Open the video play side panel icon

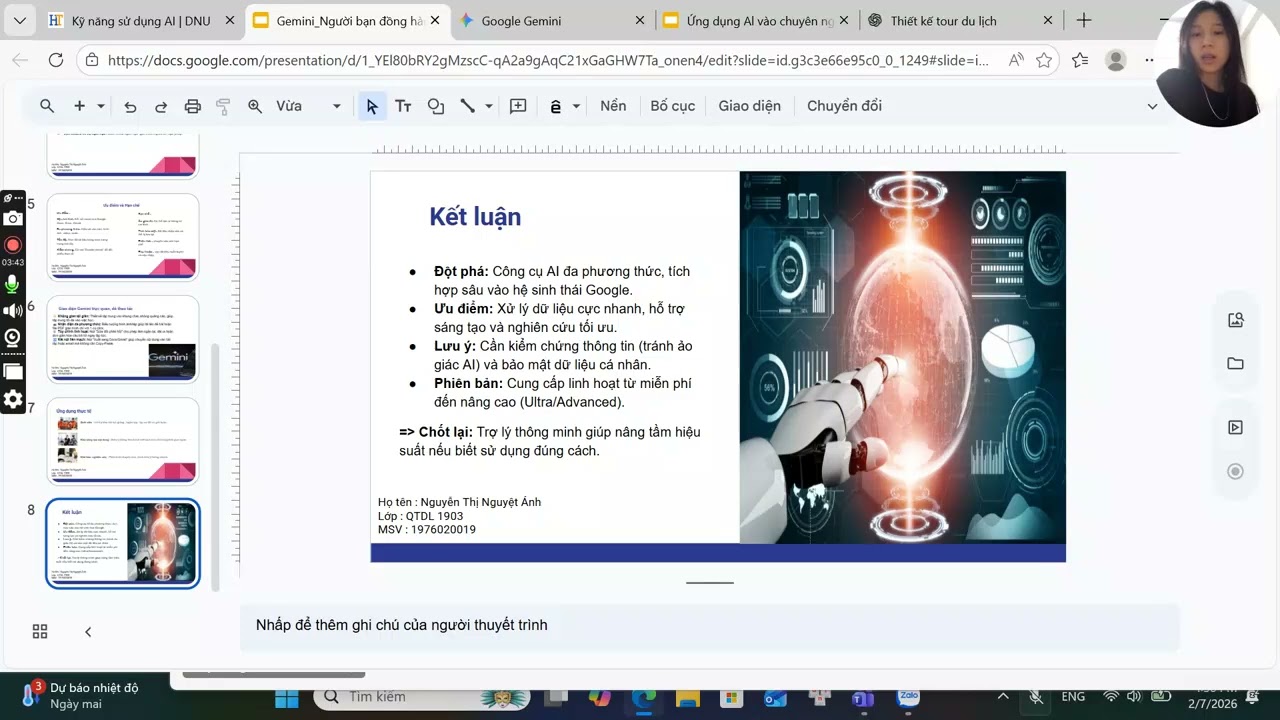(x=1236, y=428)
